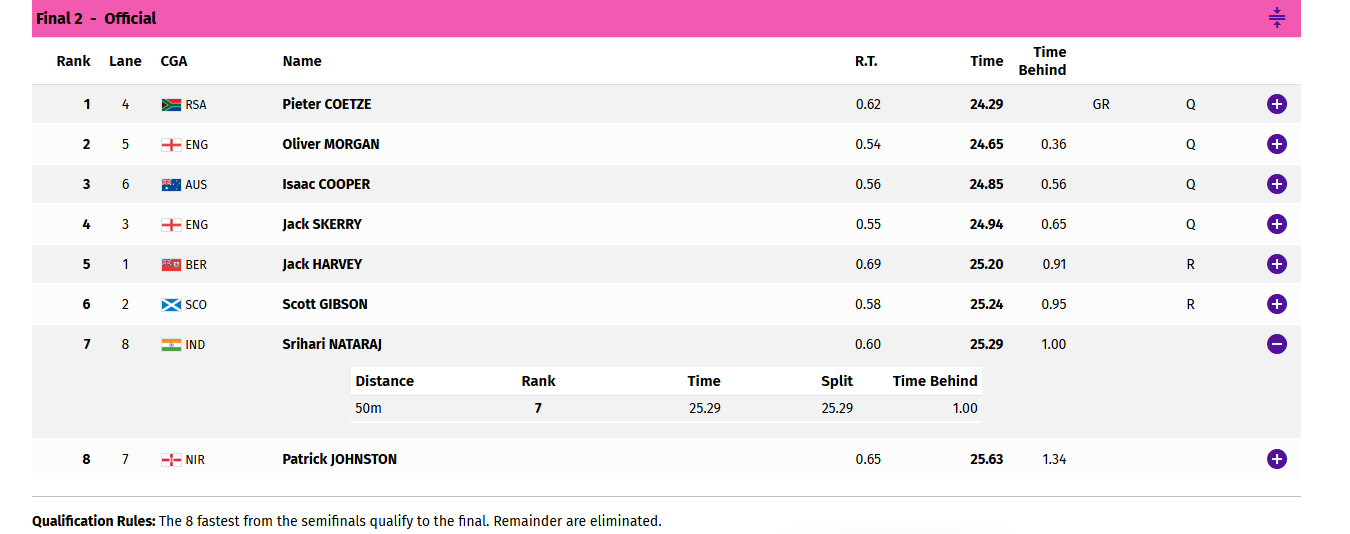The height and width of the screenshot is (534, 1350).
Task: Click the Final 2 - Official header
Action: tap(96, 18)
